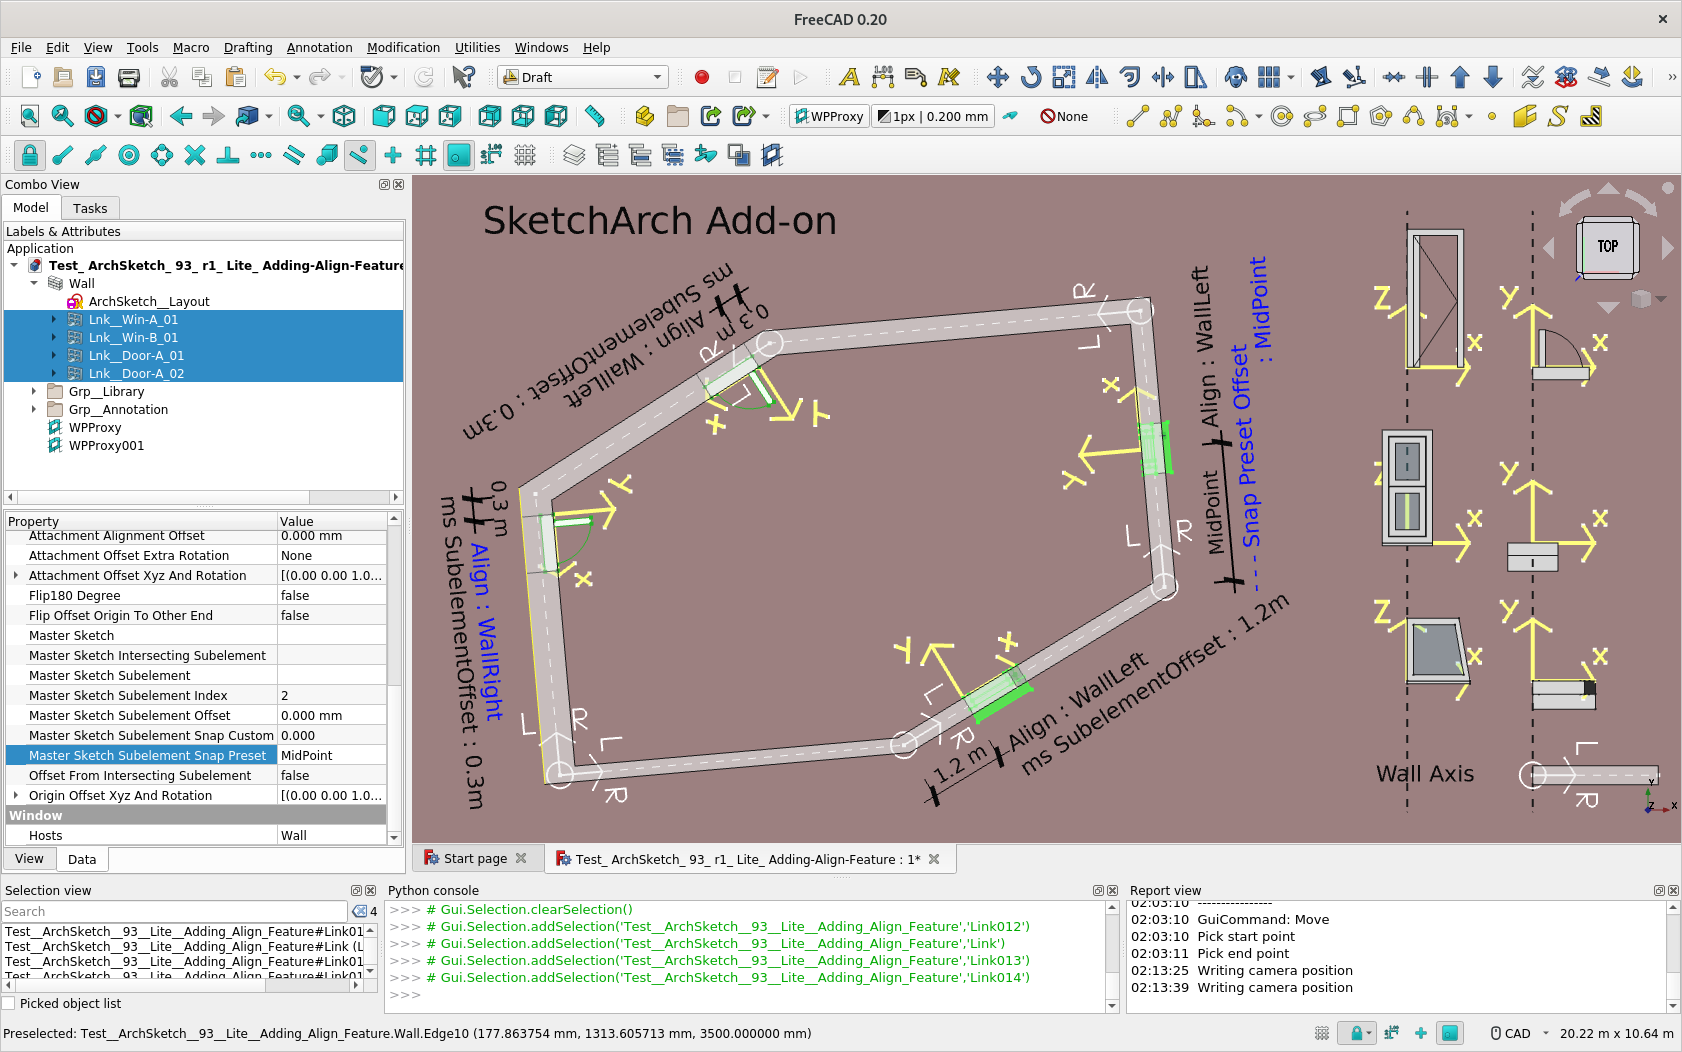Toggle the Snap Lock button
Image resolution: width=1682 pixels, height=1052 pixels.
pos(30,155)
